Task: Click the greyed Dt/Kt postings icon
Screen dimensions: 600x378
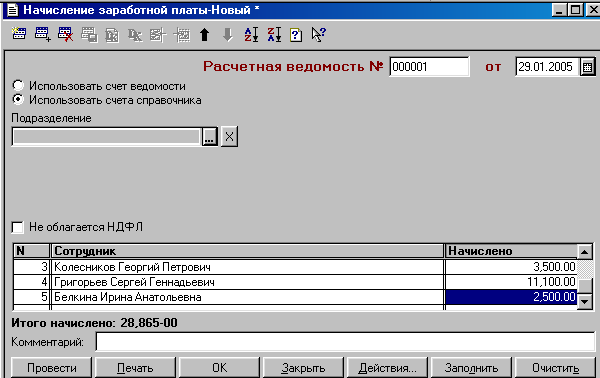Action: click(135, 35)
